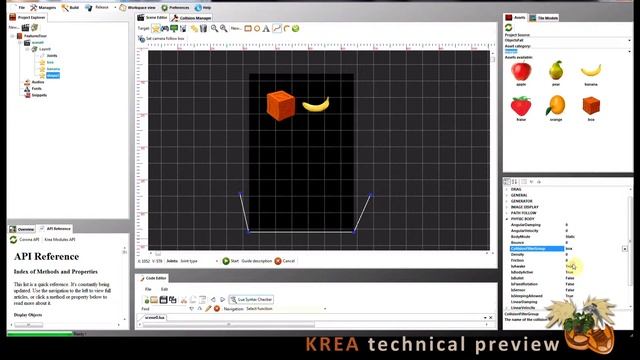Click the green speech-bubble toolbar icon
640x360 pixels.
coord(174,28)
